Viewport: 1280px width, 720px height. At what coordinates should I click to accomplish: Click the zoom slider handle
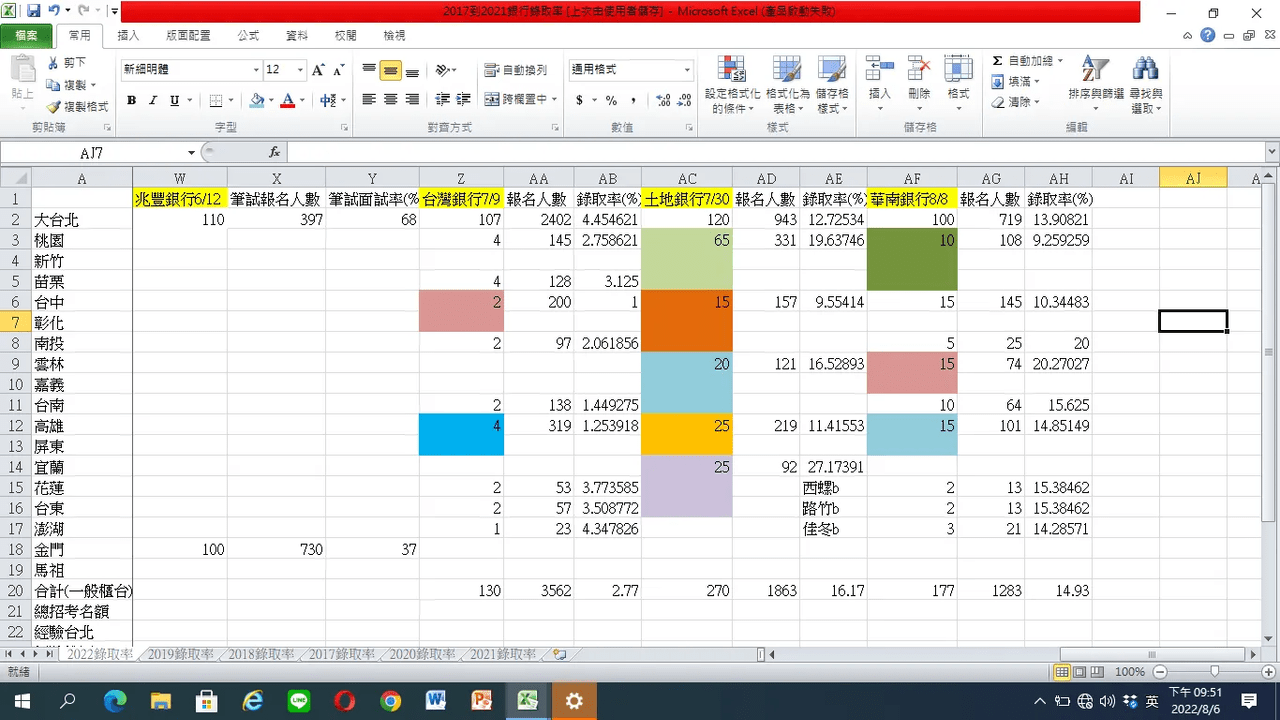[1214, 672]
